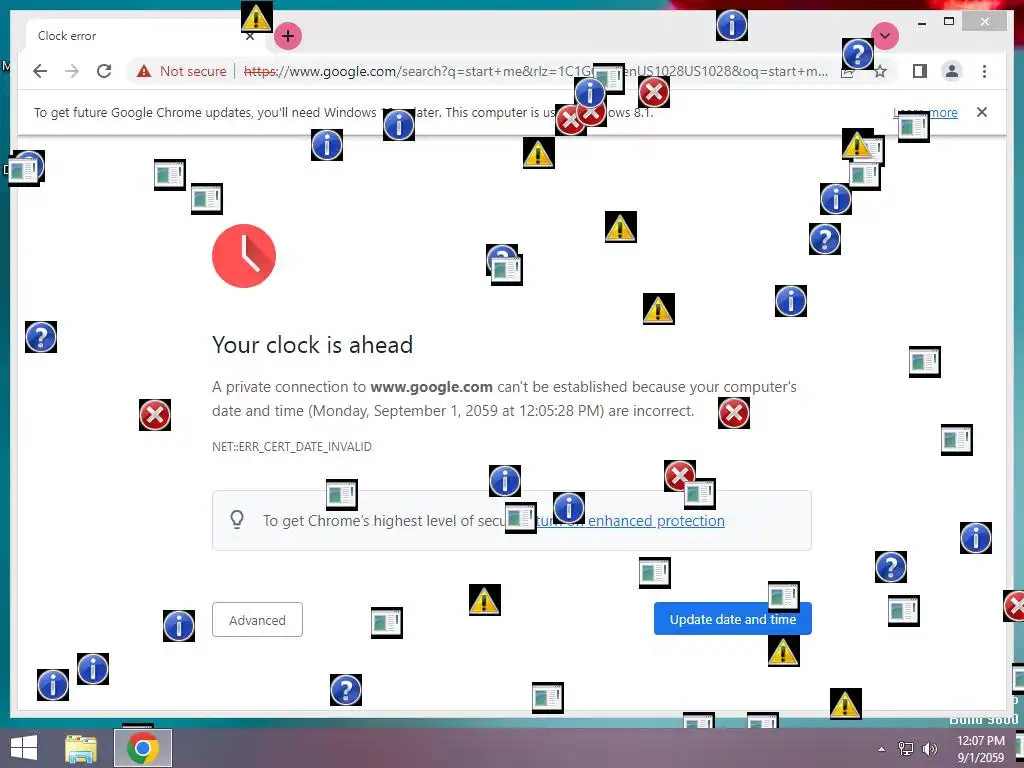Image resolution: width=1024 pixels, height=768 pixels.
Task: Bookmark this page with the star icon
Action: click(x=880, y=71)
